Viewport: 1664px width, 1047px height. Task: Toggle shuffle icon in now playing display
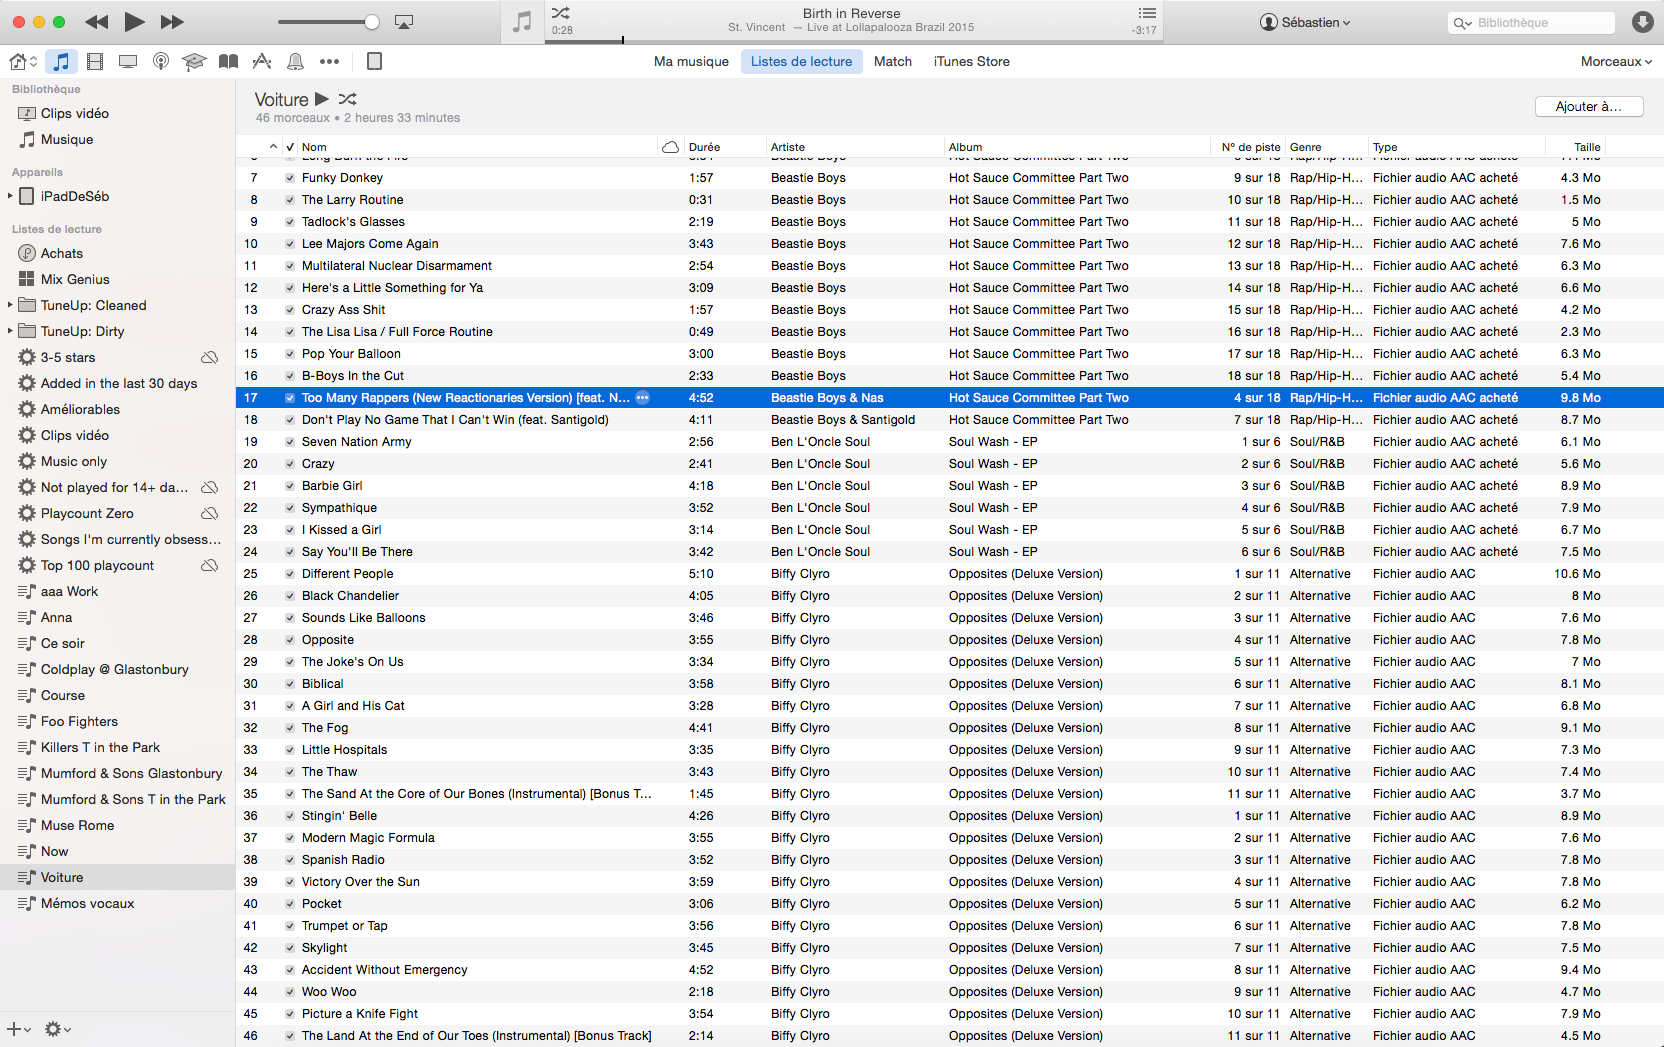tap(561, 13)
